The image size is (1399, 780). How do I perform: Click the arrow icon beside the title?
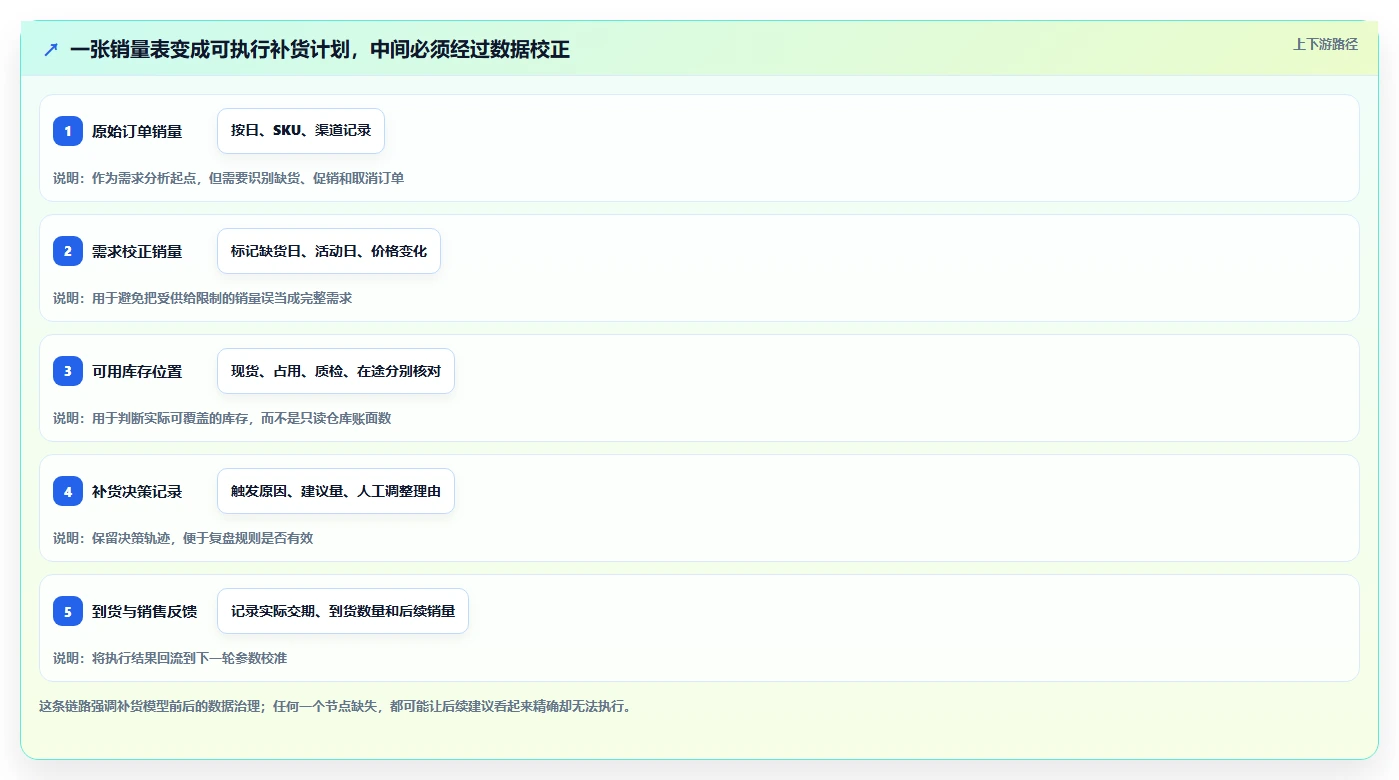point(51,49)
